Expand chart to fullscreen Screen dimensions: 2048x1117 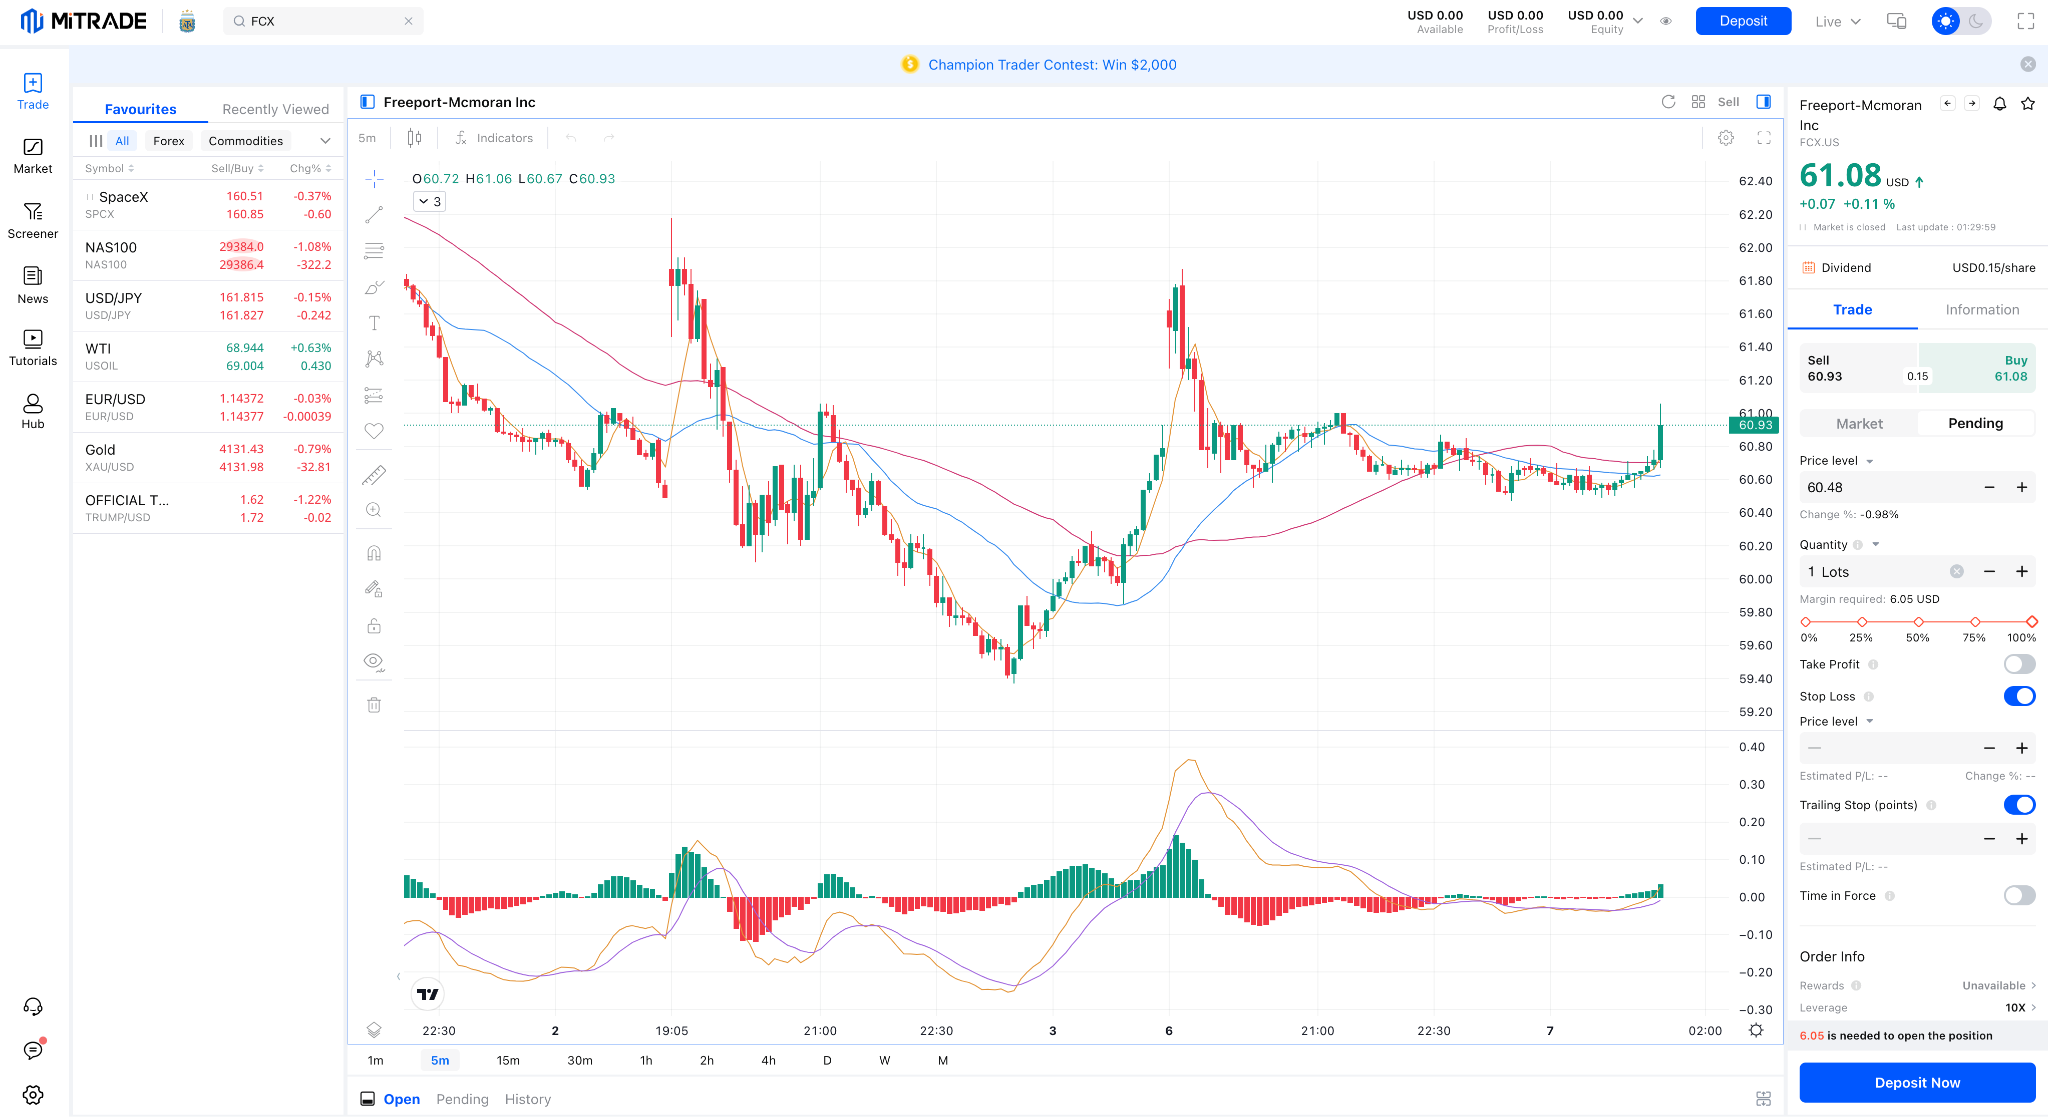point(1764,138)
